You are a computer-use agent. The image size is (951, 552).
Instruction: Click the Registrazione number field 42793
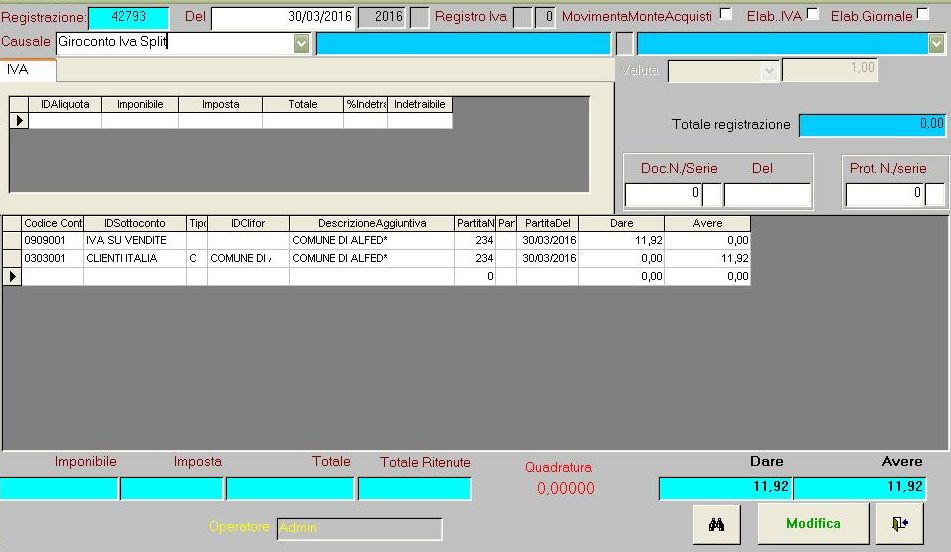click(x=129, y=17)
